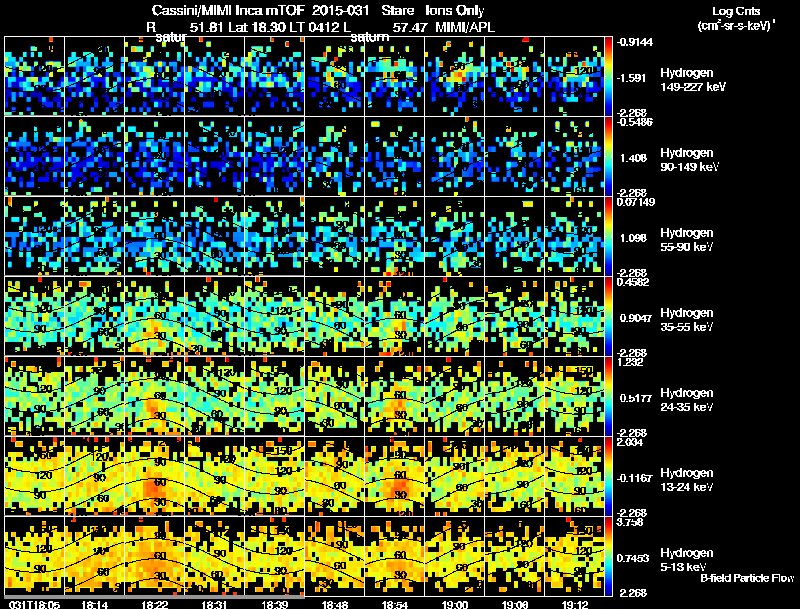The width and height of the screenshot is (800, 609).
Task: Click the '1.098' colorbar value
Action: tap(633, 238)
